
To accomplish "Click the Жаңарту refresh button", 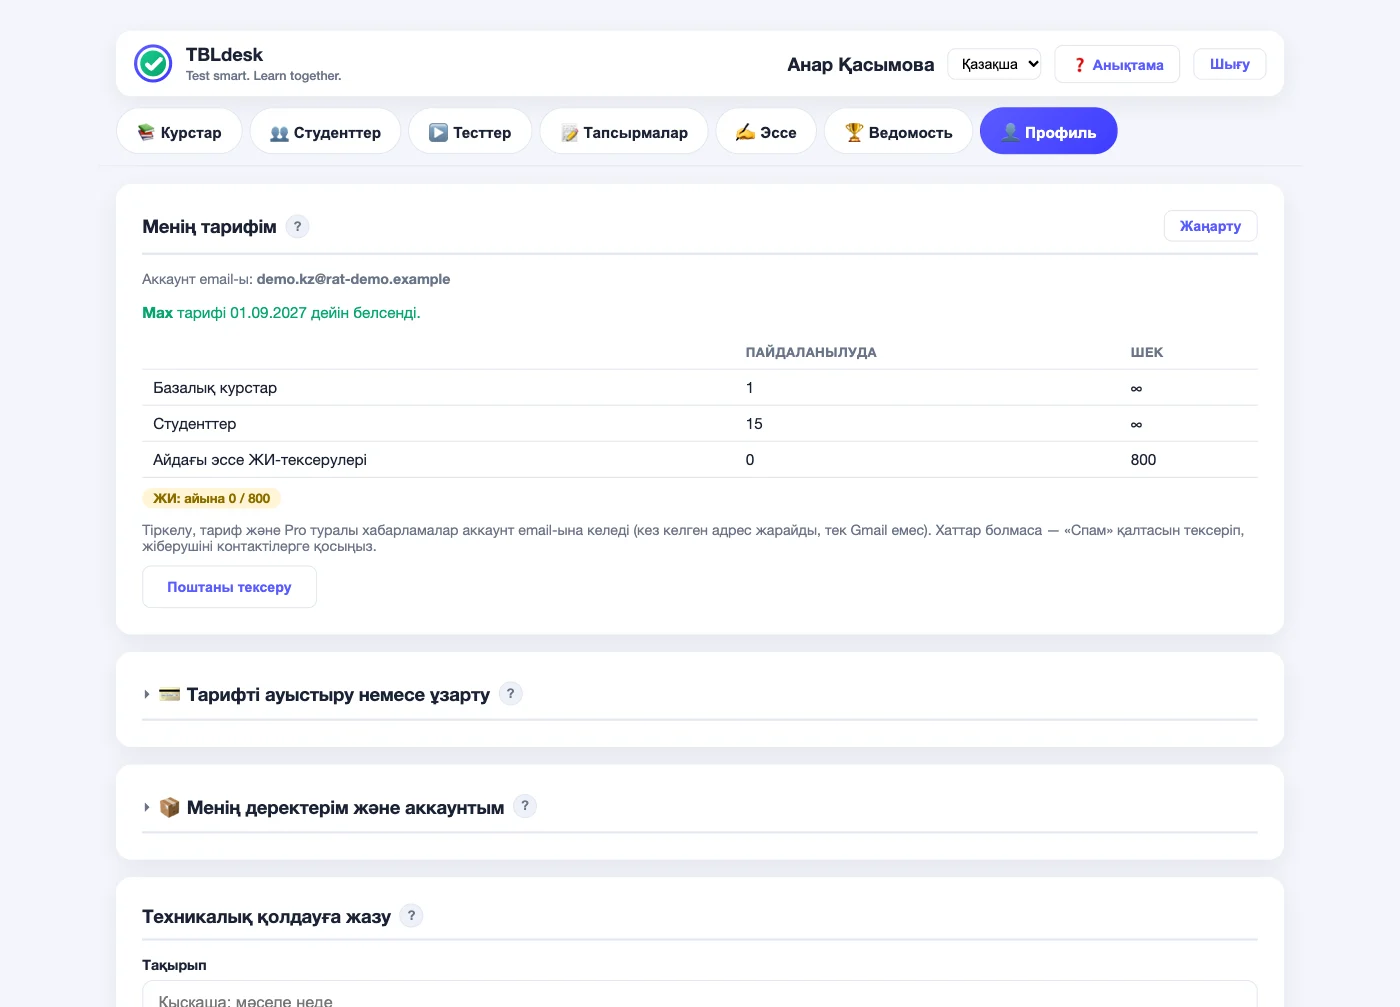I will tap(1210, 226).
